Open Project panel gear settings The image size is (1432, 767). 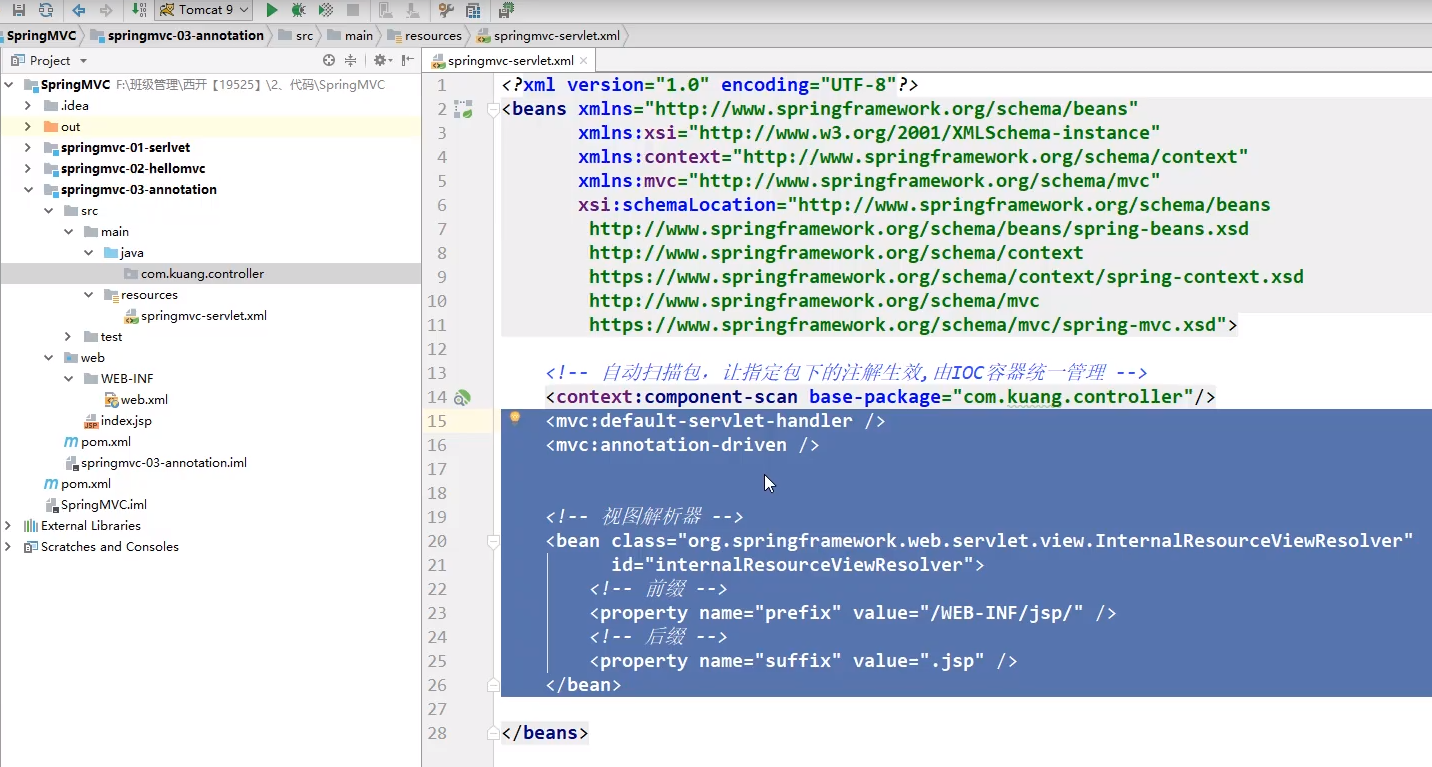(x=381, y=60)
